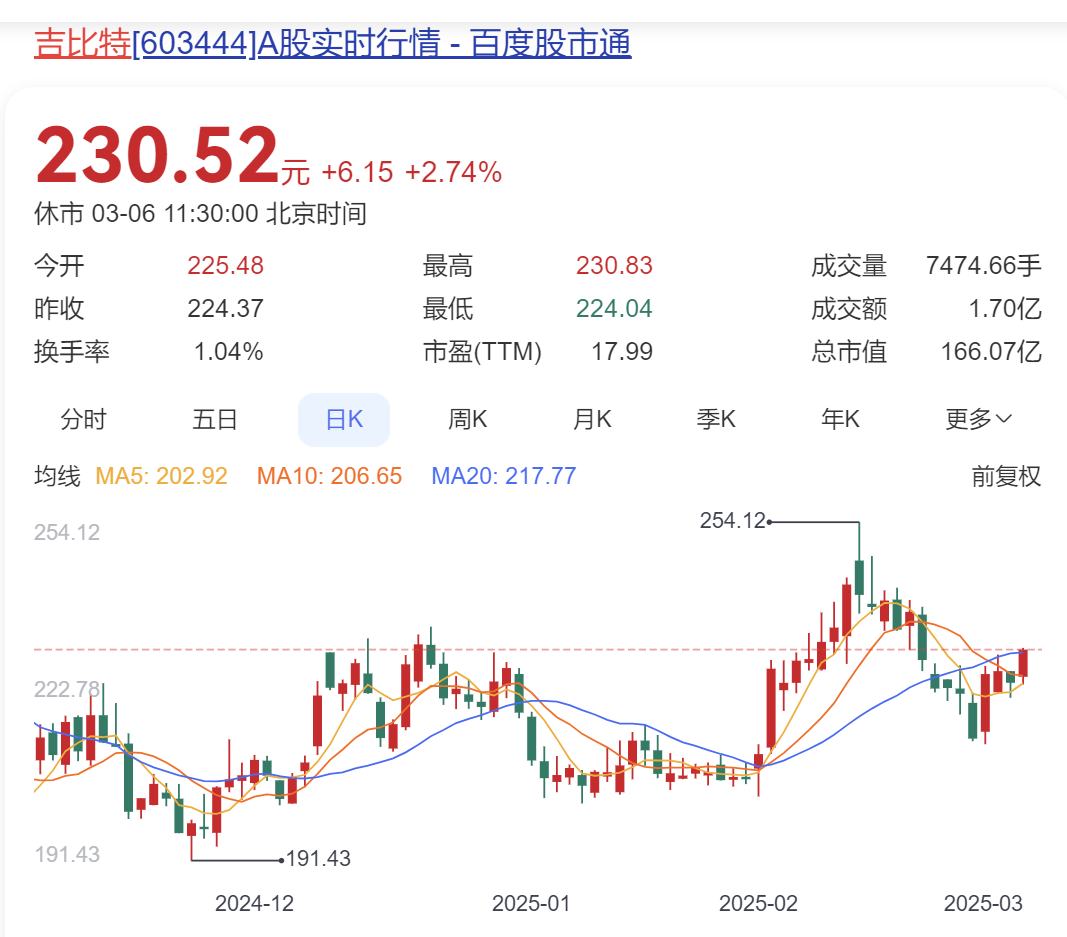Click the 2025-02 date axis label

pos(758,904)
